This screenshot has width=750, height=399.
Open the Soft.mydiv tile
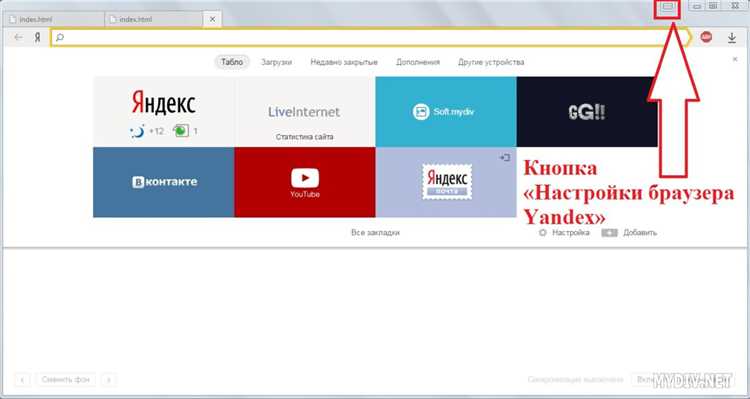tap(446, 111)
